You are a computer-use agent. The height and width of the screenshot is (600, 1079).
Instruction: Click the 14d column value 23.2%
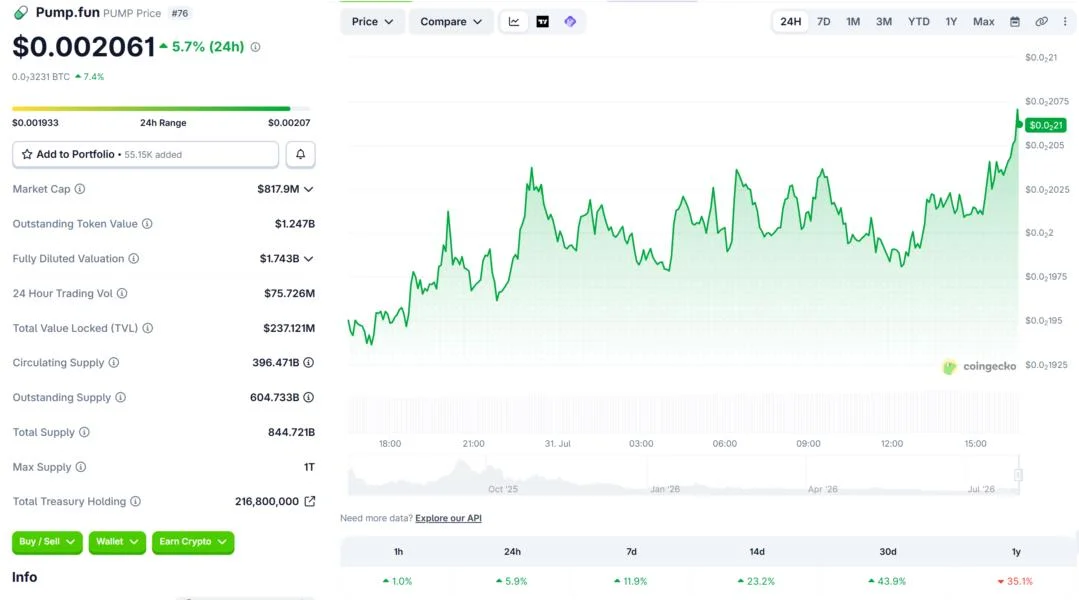(756, 581)
